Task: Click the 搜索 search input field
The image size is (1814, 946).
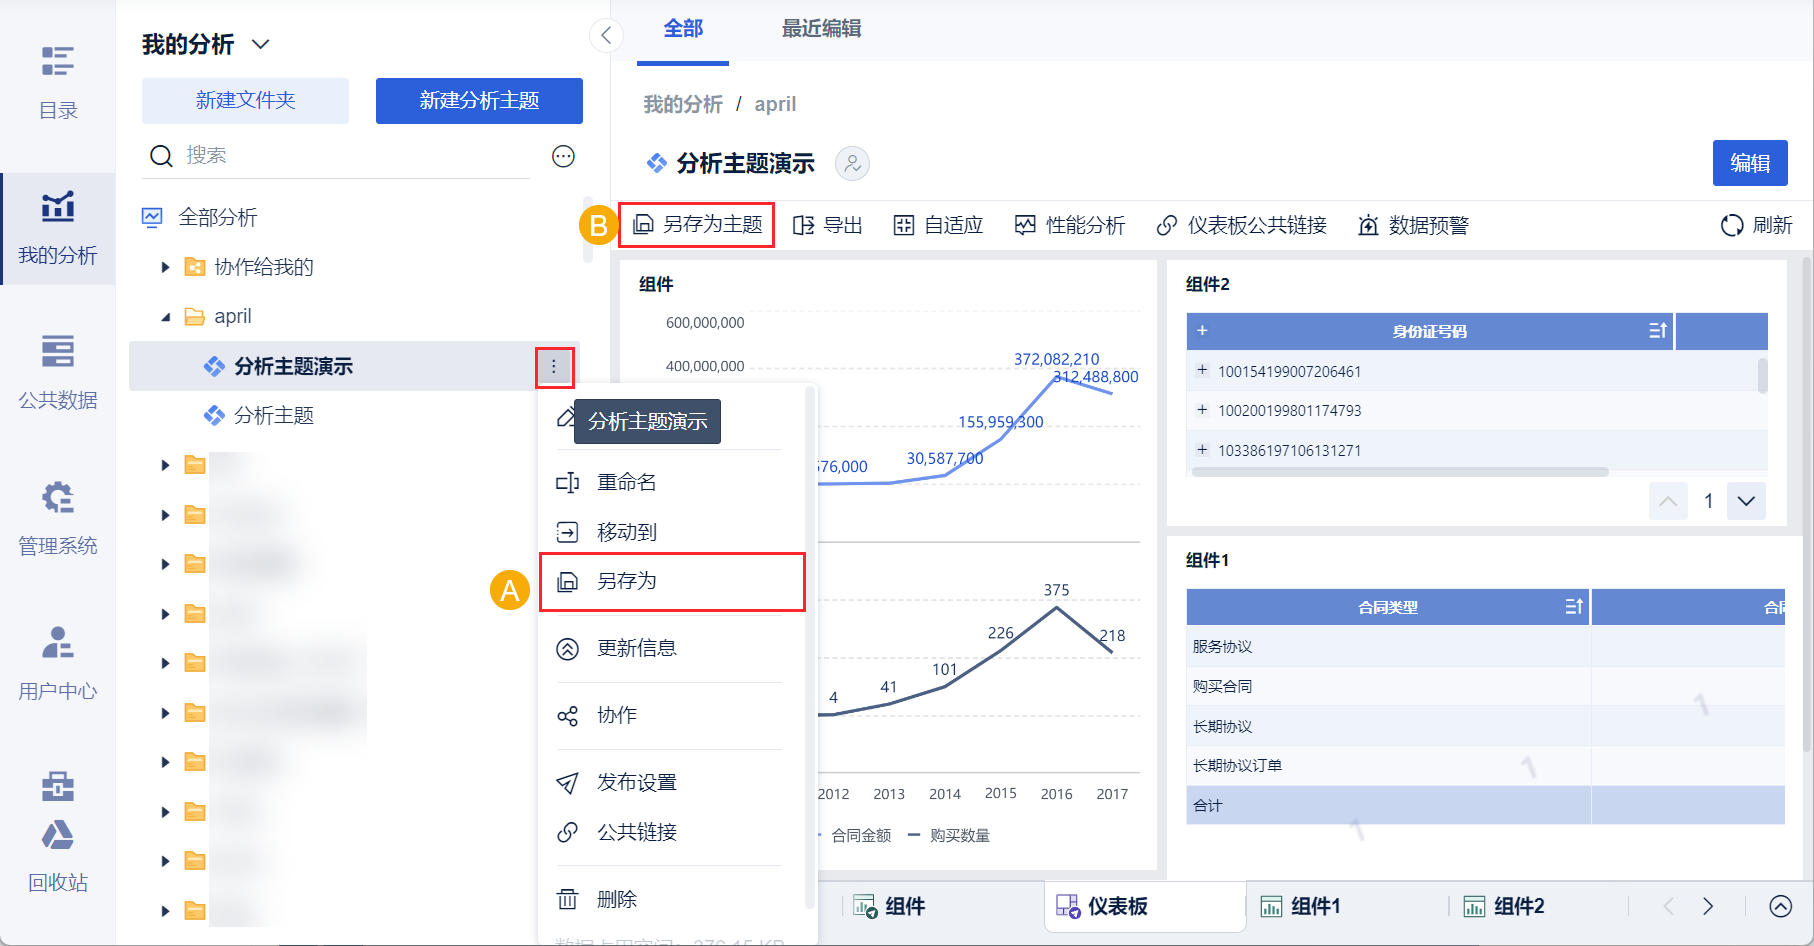Action: [x=355, y=156]
